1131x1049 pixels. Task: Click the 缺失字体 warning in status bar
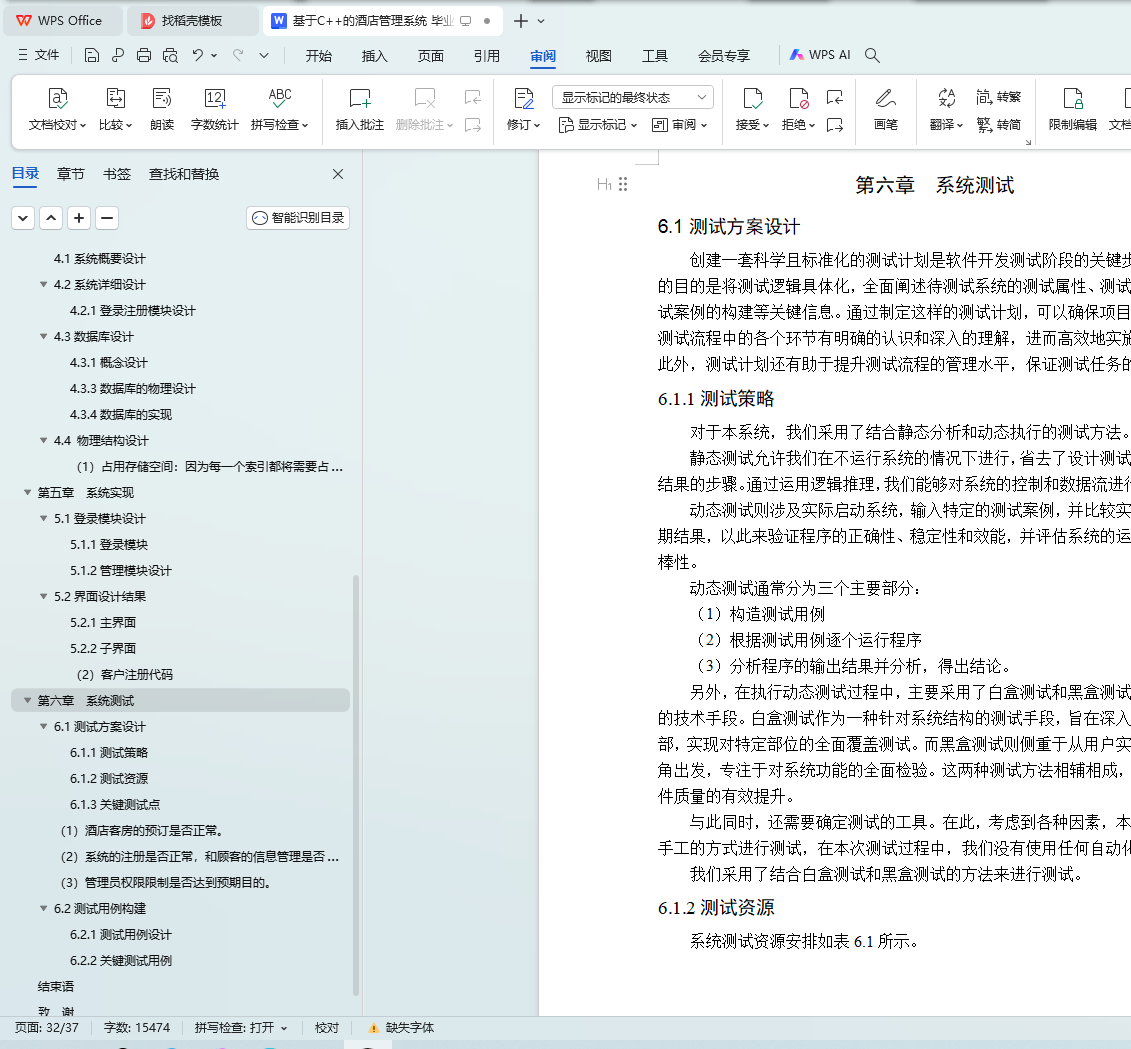click(402, 1027)
